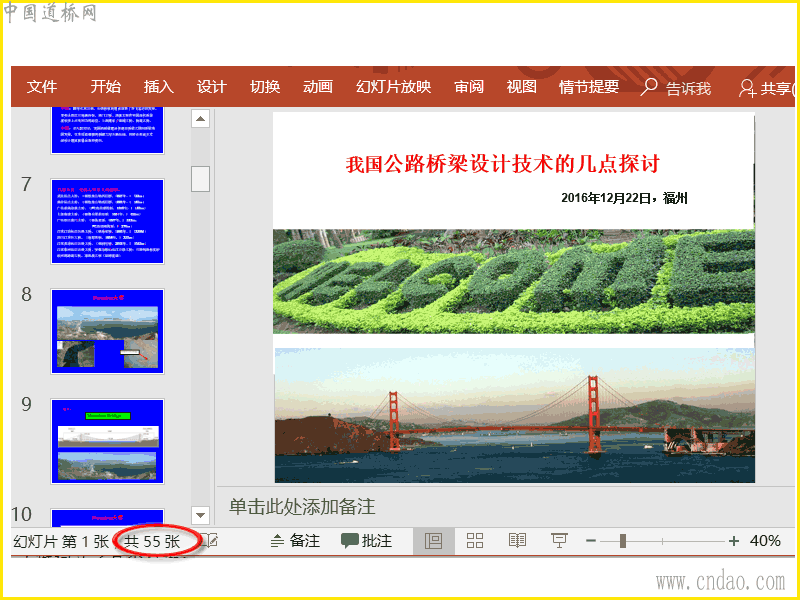Switch to Slide Sorter view icon
This screenshot has height=600, width=800.
point(475,541)
